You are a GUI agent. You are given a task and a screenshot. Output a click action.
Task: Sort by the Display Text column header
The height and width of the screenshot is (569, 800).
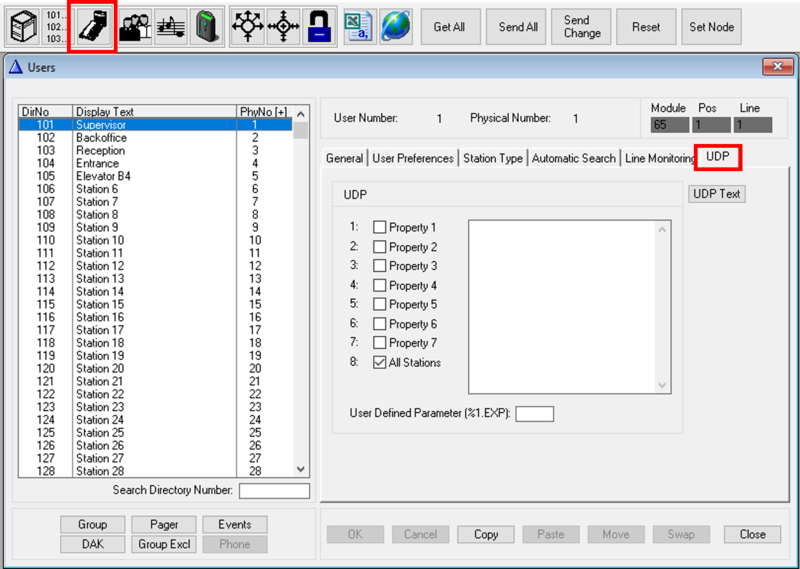point(155,111)
